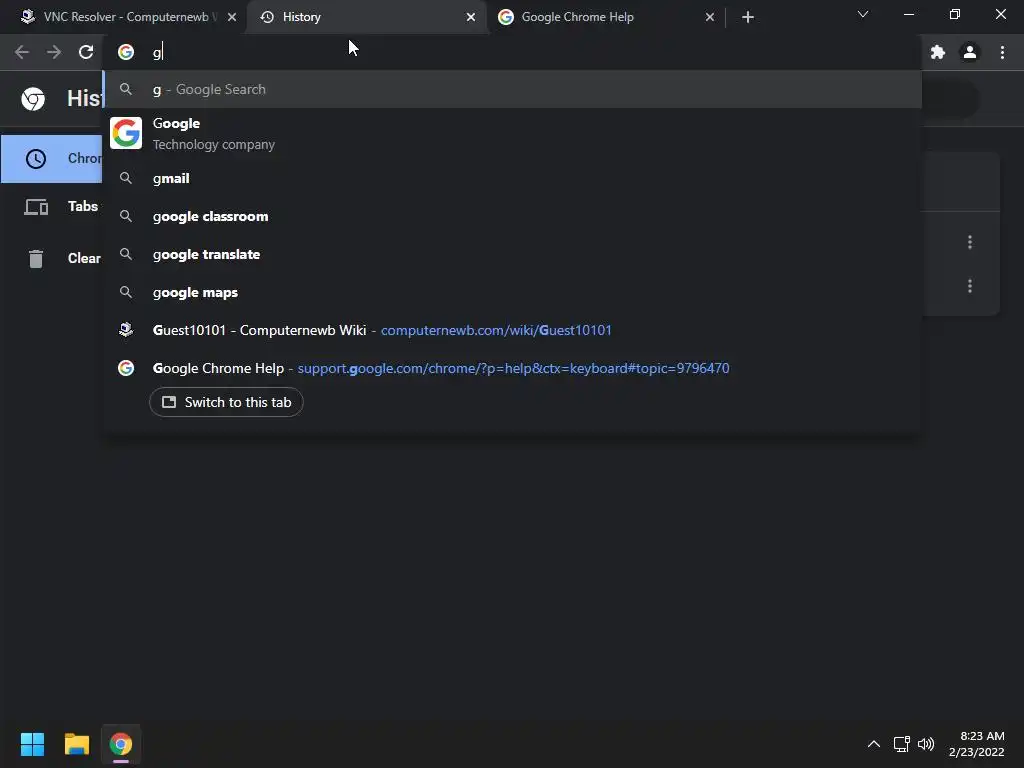The image size is (1024, 768).
Task: Click the Google logo thumbnail in suggestions
Action: [x=126, y=133]
